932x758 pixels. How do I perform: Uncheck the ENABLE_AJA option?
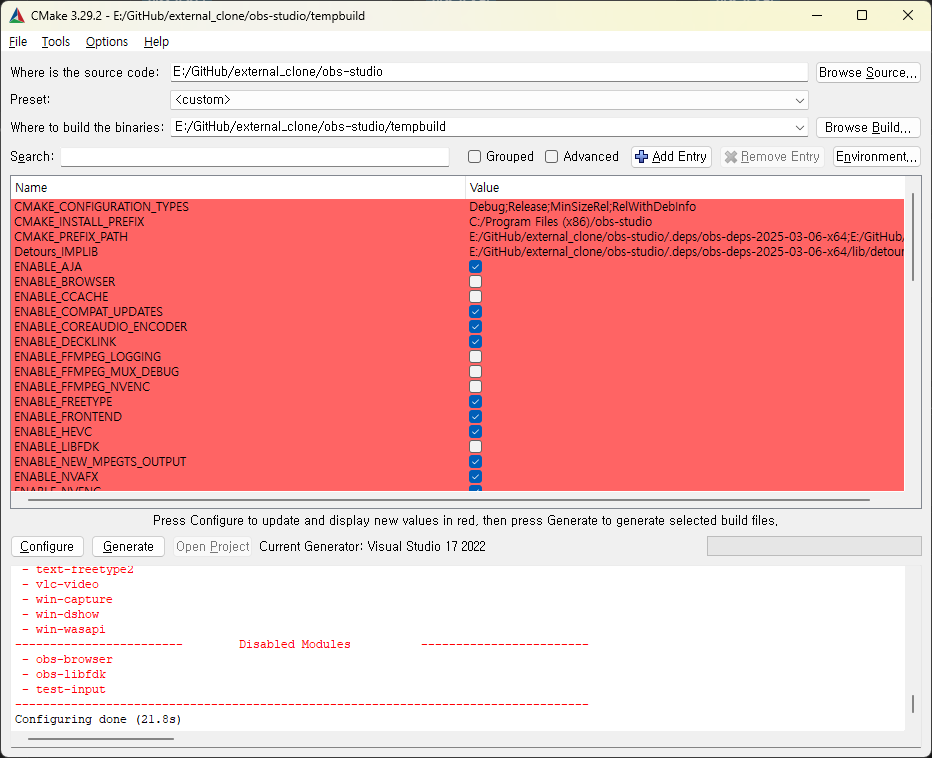pyautogui.click(x=476, y=267)
